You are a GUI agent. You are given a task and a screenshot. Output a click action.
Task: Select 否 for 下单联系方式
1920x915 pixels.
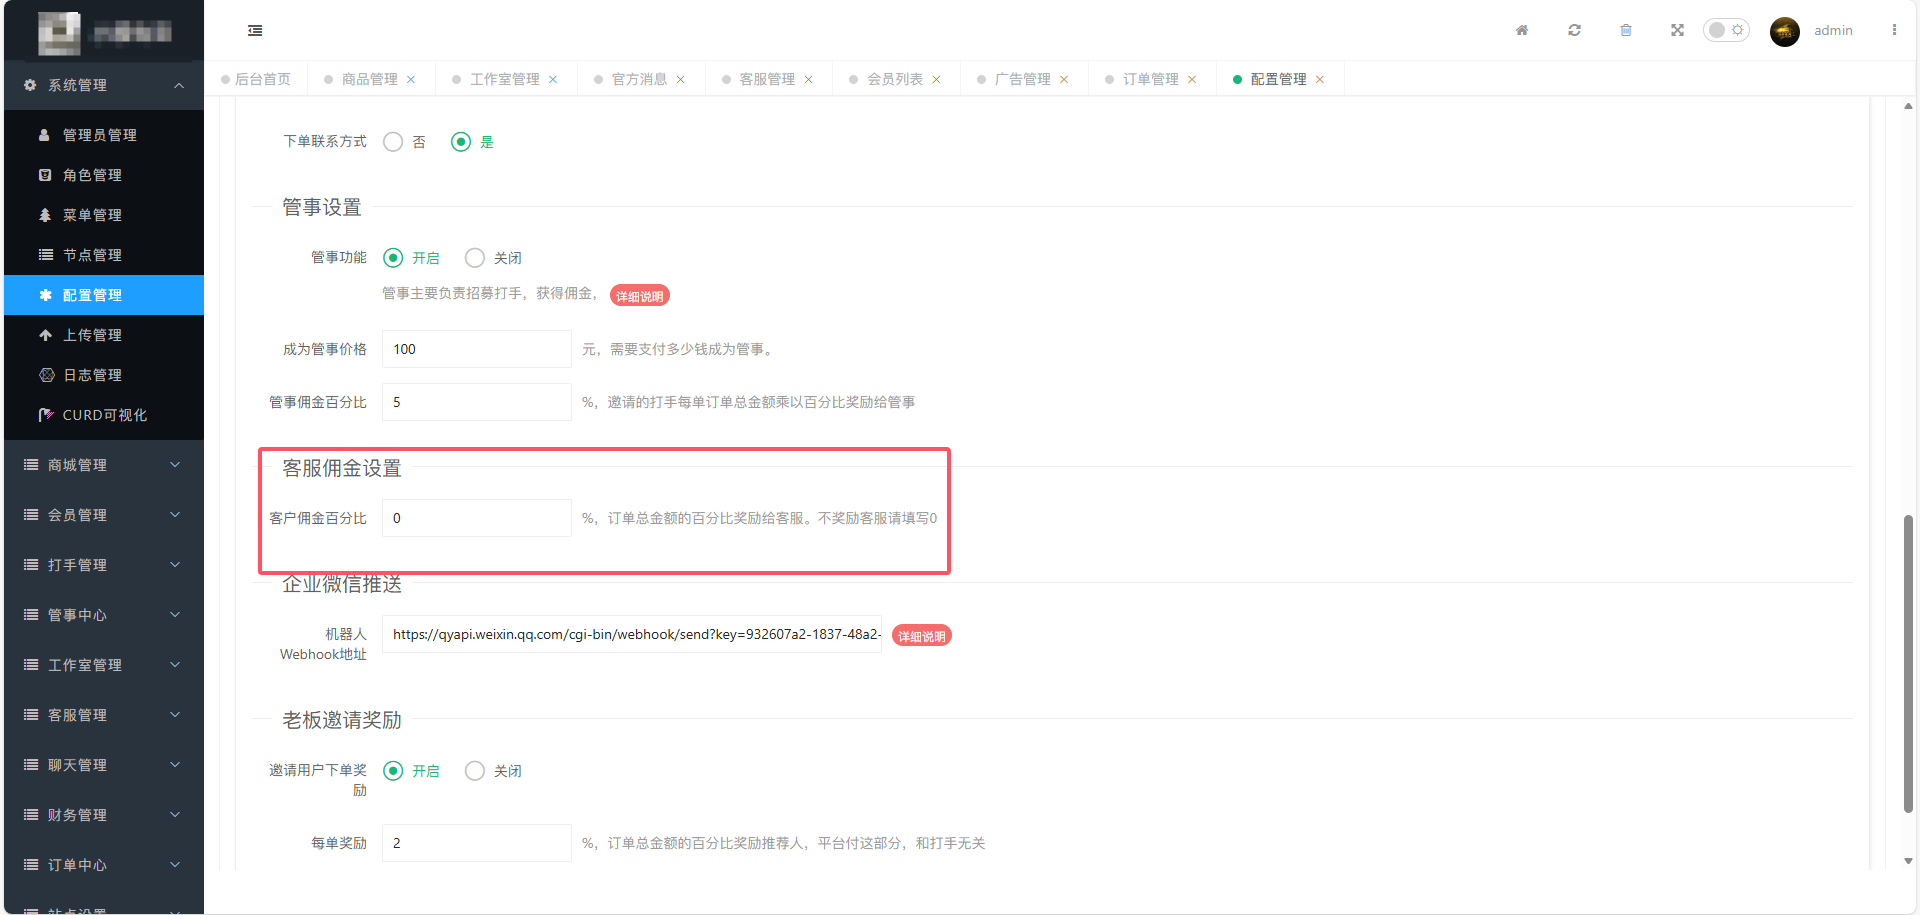pos(394,142)
